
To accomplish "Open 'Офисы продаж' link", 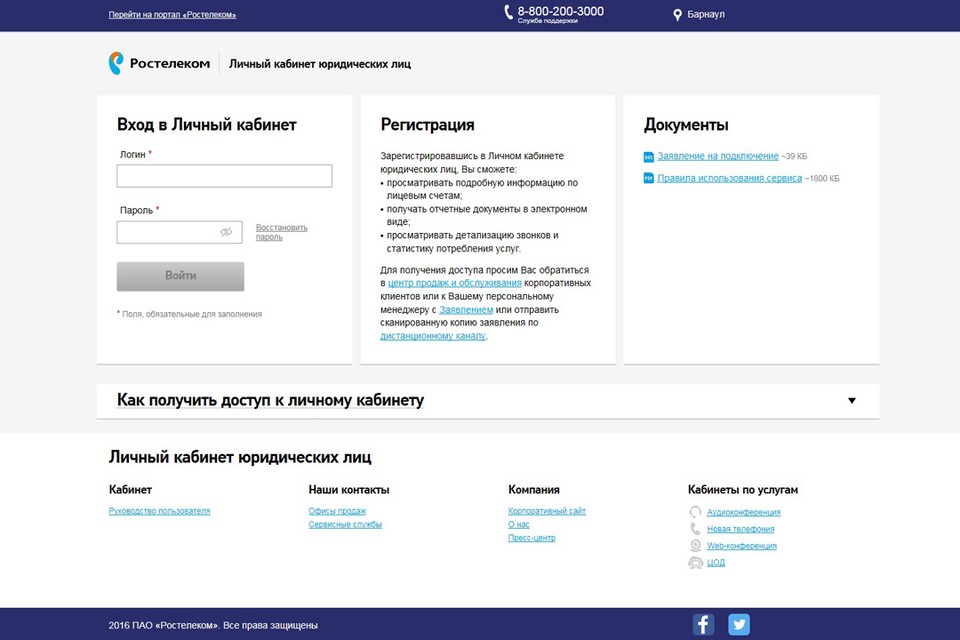I will click(337, 511).
